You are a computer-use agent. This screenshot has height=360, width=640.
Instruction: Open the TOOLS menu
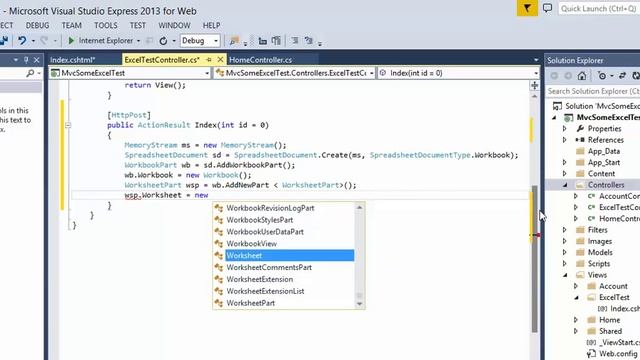point(106,25)
